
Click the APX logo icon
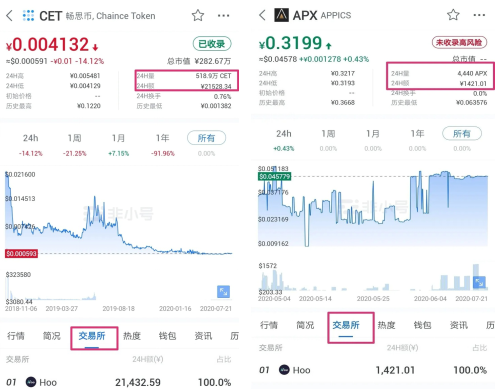click(x=281, y=15)
